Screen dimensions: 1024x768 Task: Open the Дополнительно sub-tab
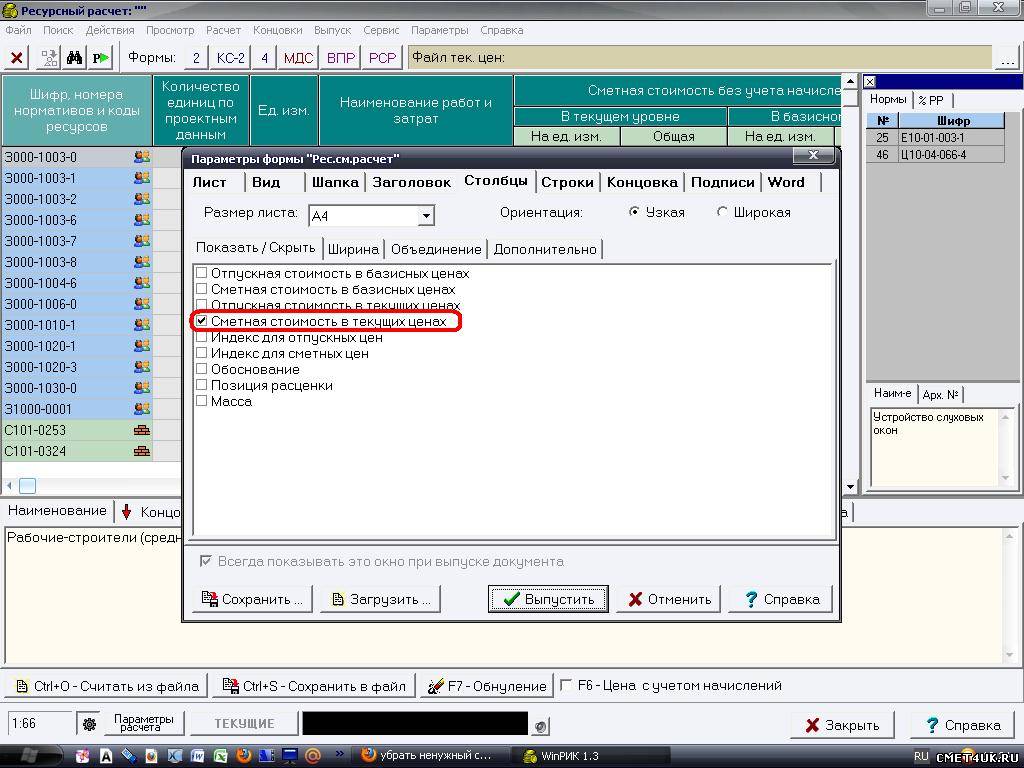coord(545,249)
